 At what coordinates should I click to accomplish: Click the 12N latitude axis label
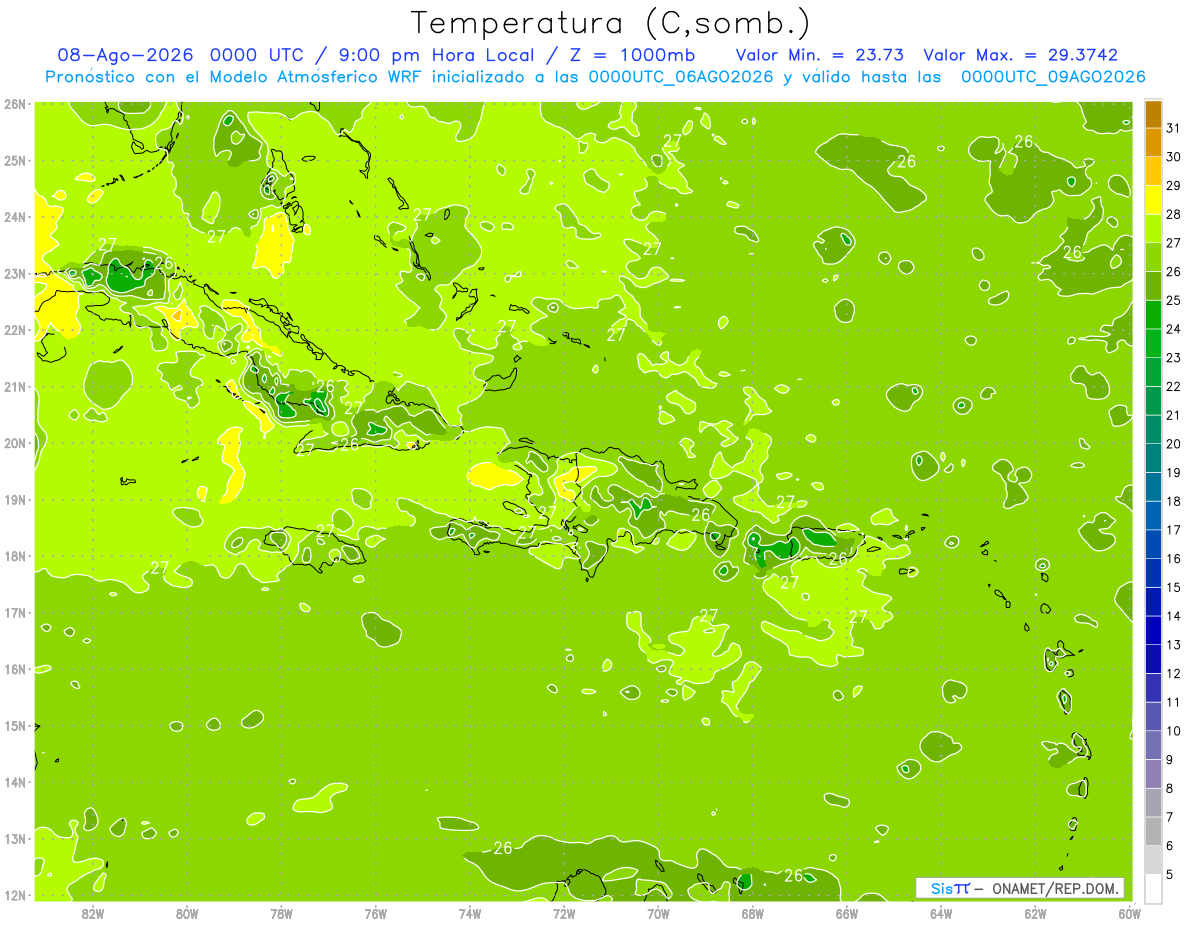tap(15, 895)
